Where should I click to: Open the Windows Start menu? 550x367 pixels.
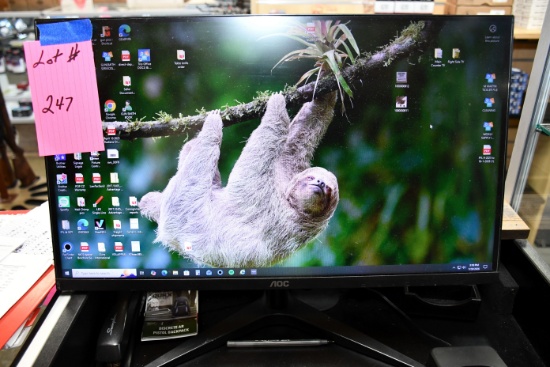[67, 273]
